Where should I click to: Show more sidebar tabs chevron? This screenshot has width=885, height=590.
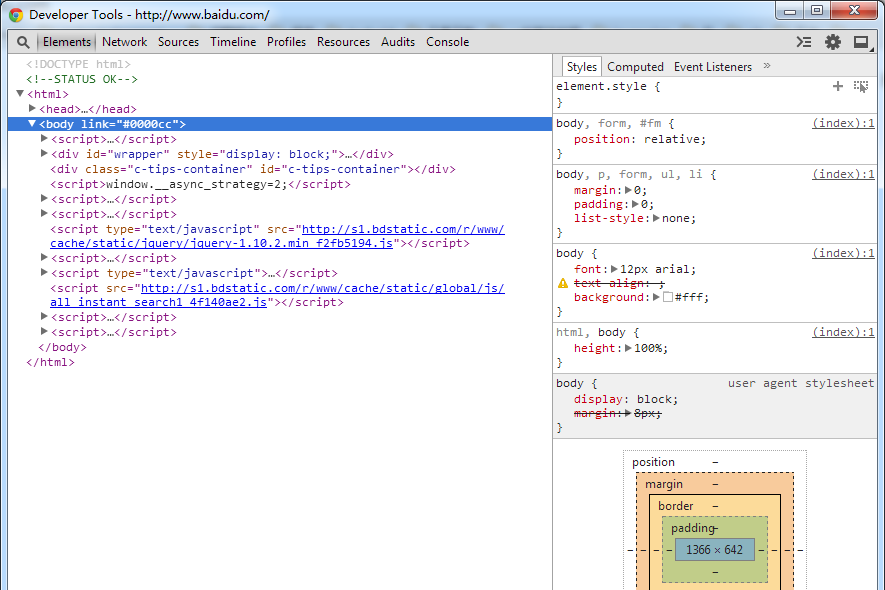point(767,66)
